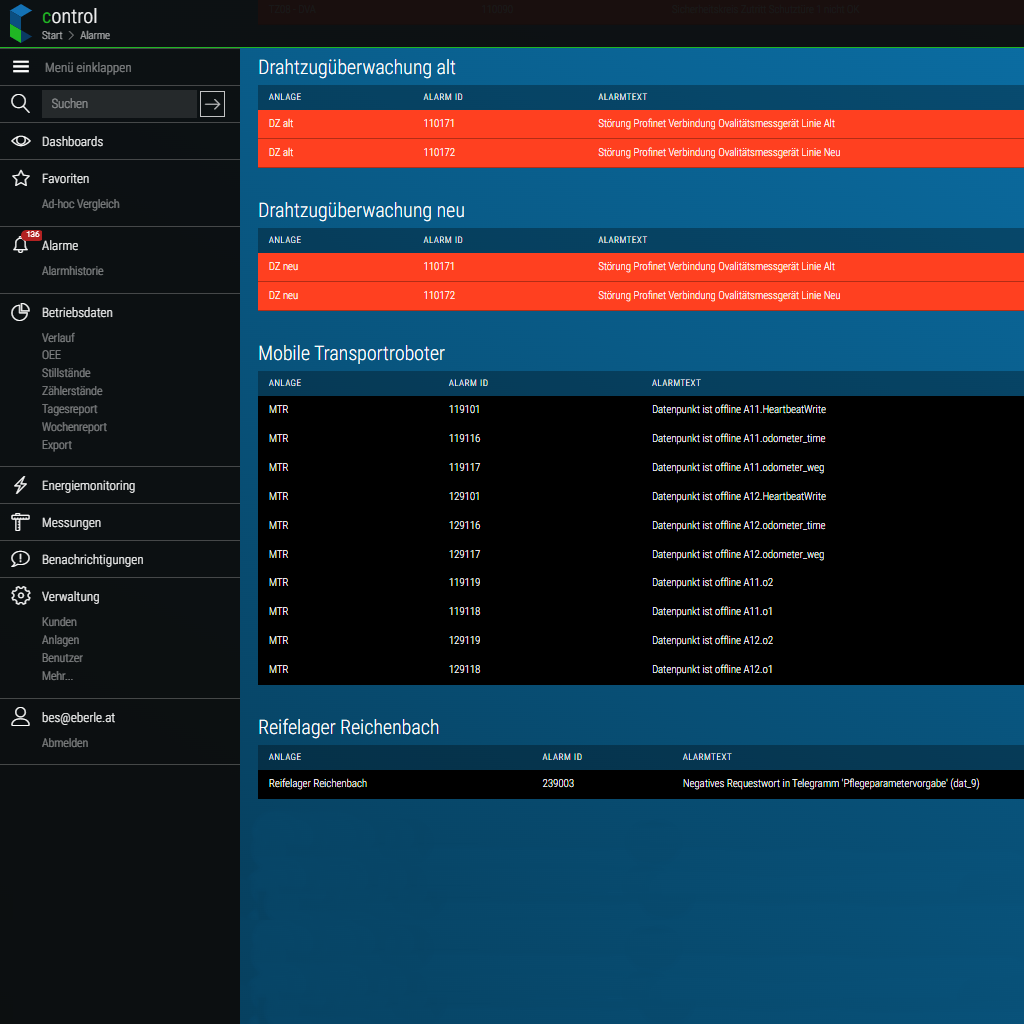Focus the Suchen search field
The image size is (1024, 1024).
[120, 104]
